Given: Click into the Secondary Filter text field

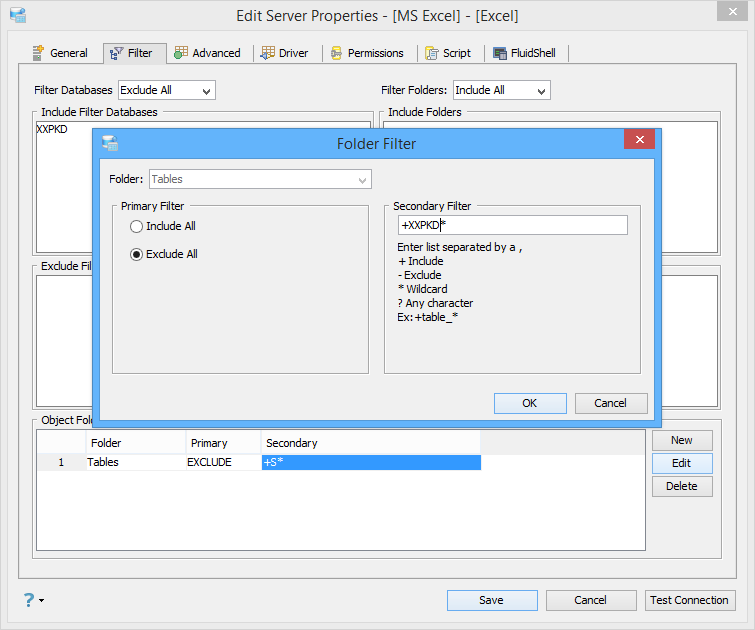Looking at the screenshot, I should point(513,225).
